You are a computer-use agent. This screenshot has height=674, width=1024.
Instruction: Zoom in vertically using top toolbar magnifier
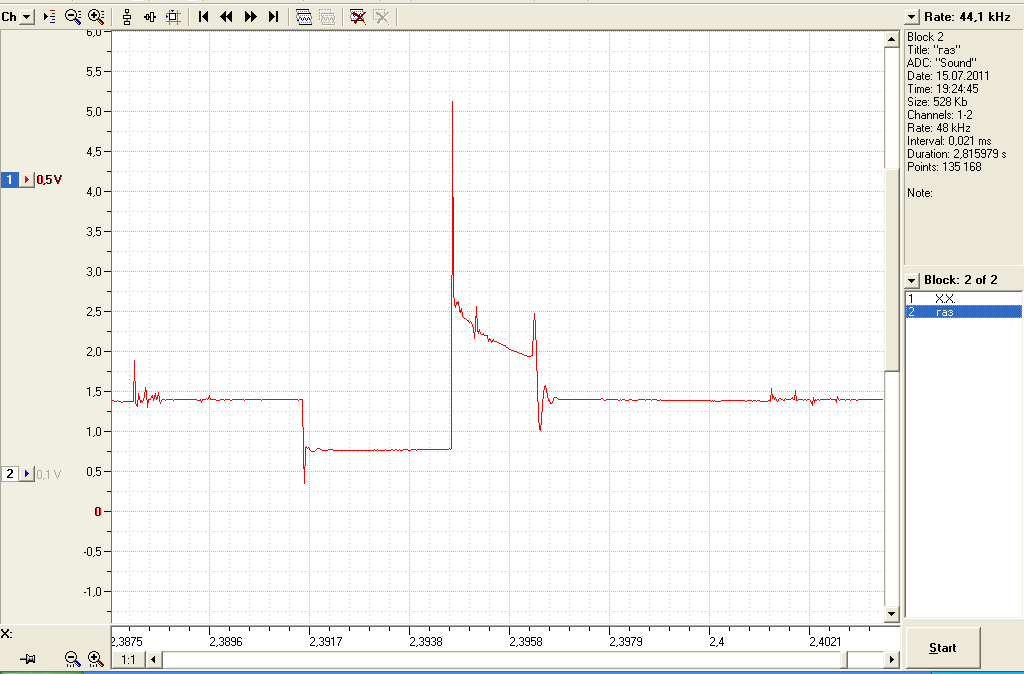click(x=96, y=17)
